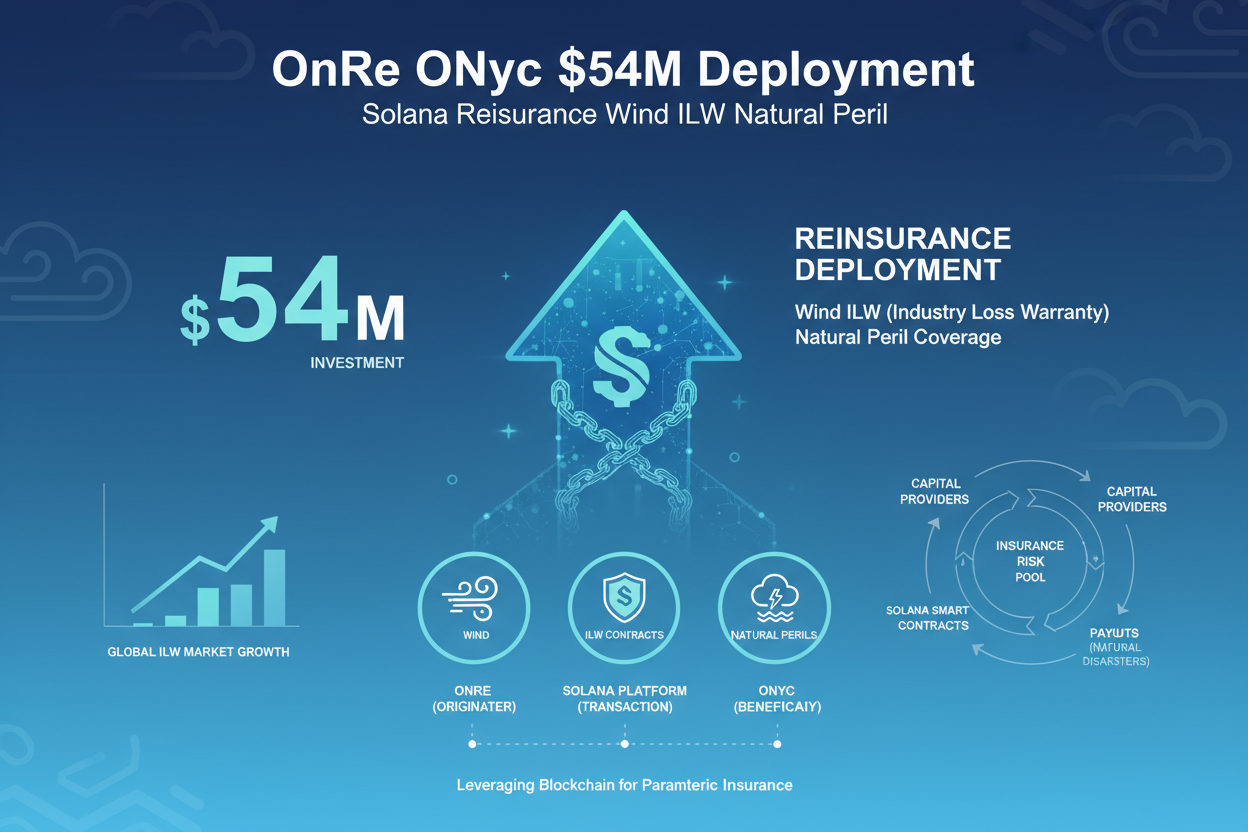Click the rising trend arrow on the bar chart
1248x832 pixels.
pos(205,562)
